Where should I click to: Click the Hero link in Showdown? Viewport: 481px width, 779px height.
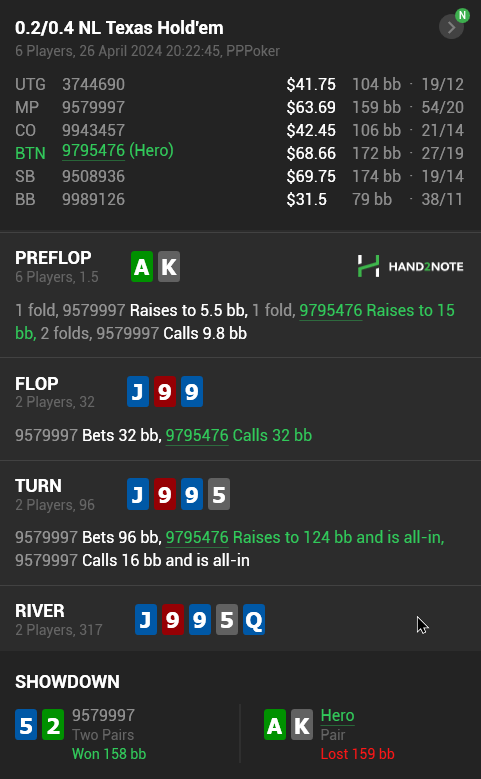(x=337, y=715)
